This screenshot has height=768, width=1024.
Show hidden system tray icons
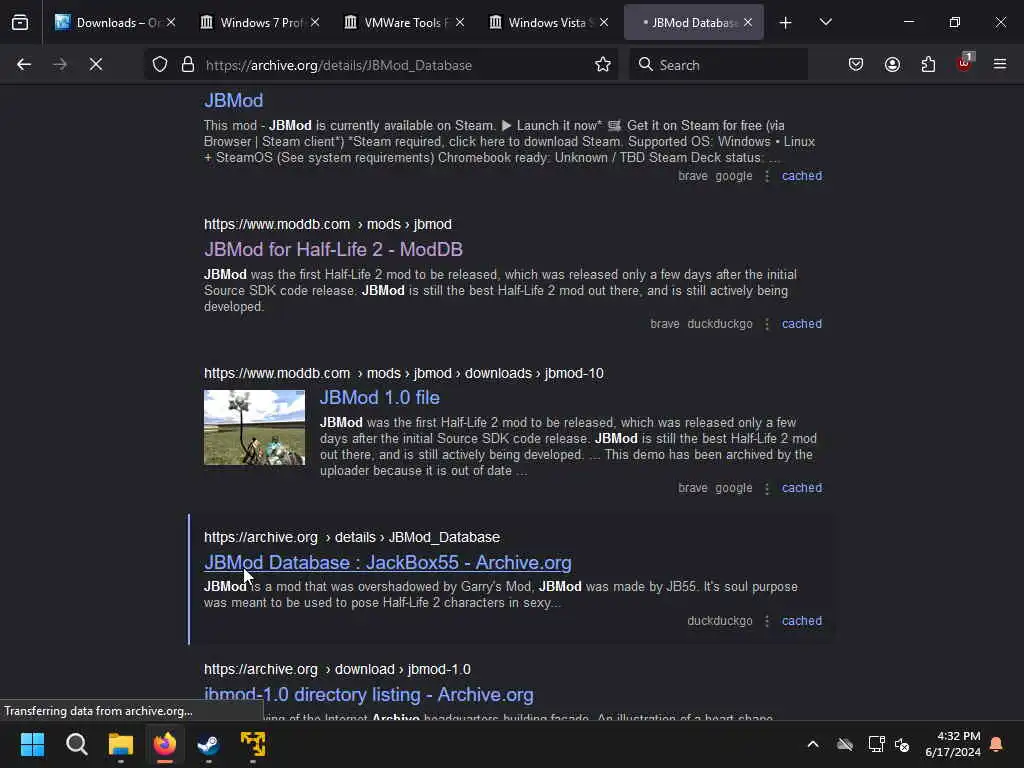pyautogui.click(x=813, y=744)
